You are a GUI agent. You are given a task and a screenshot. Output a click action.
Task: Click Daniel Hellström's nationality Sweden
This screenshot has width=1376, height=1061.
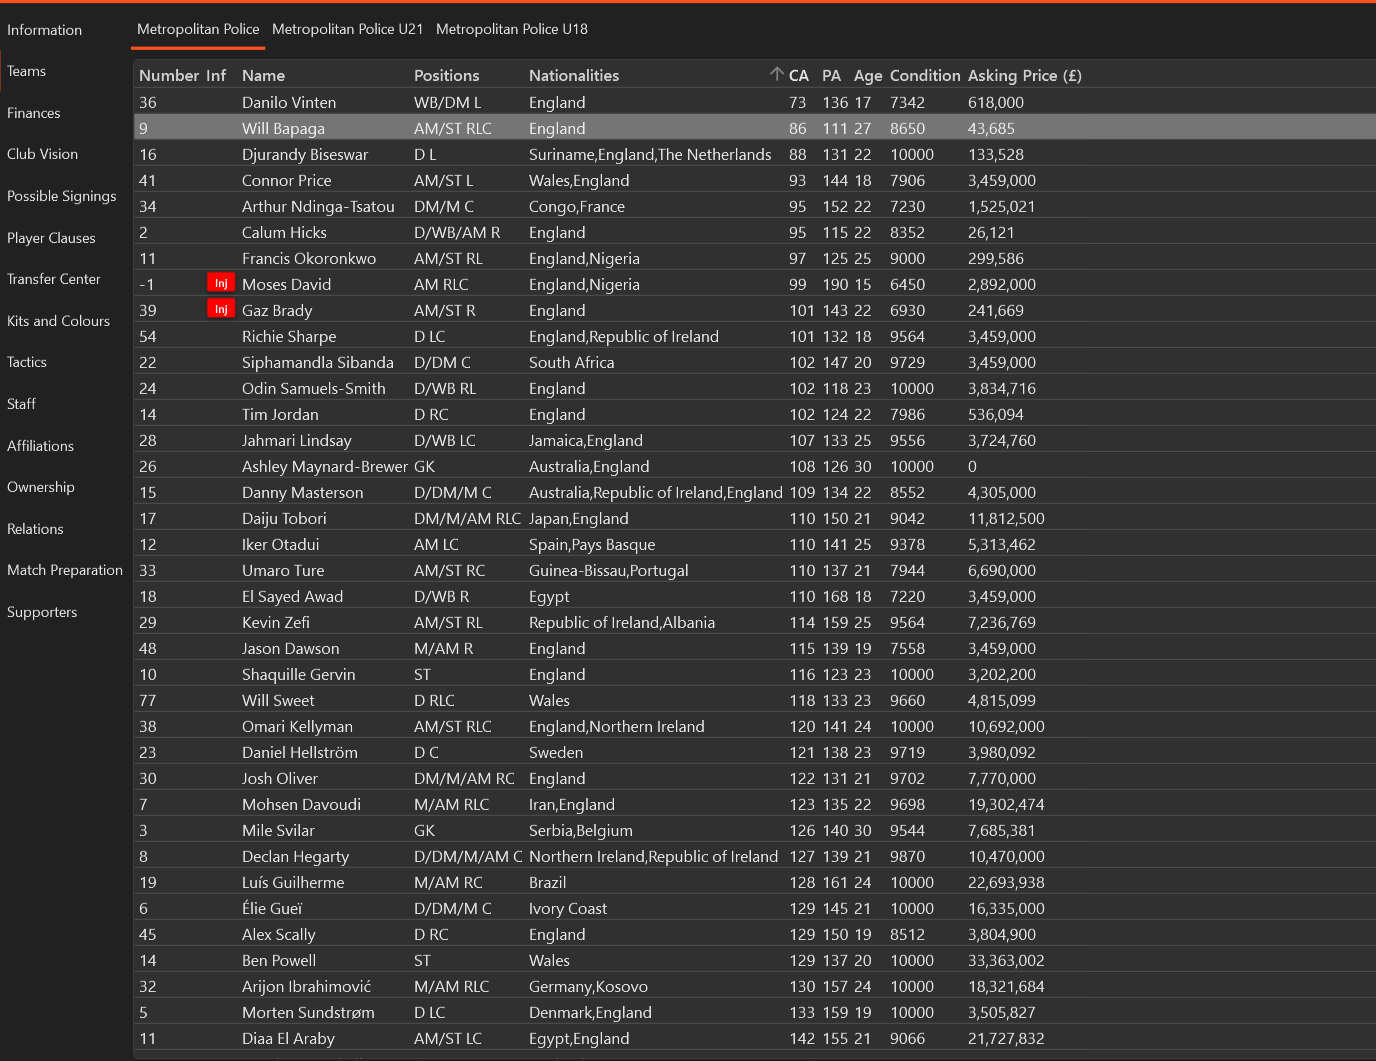click(556, 752)
